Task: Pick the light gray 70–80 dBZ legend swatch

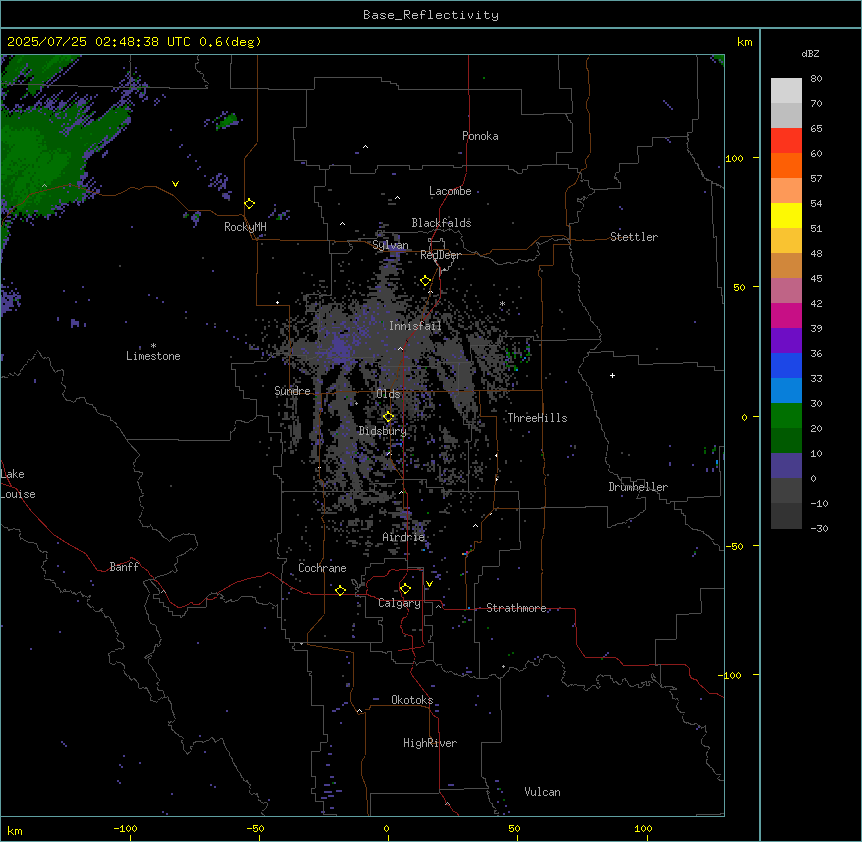Action: pos(786,91)
